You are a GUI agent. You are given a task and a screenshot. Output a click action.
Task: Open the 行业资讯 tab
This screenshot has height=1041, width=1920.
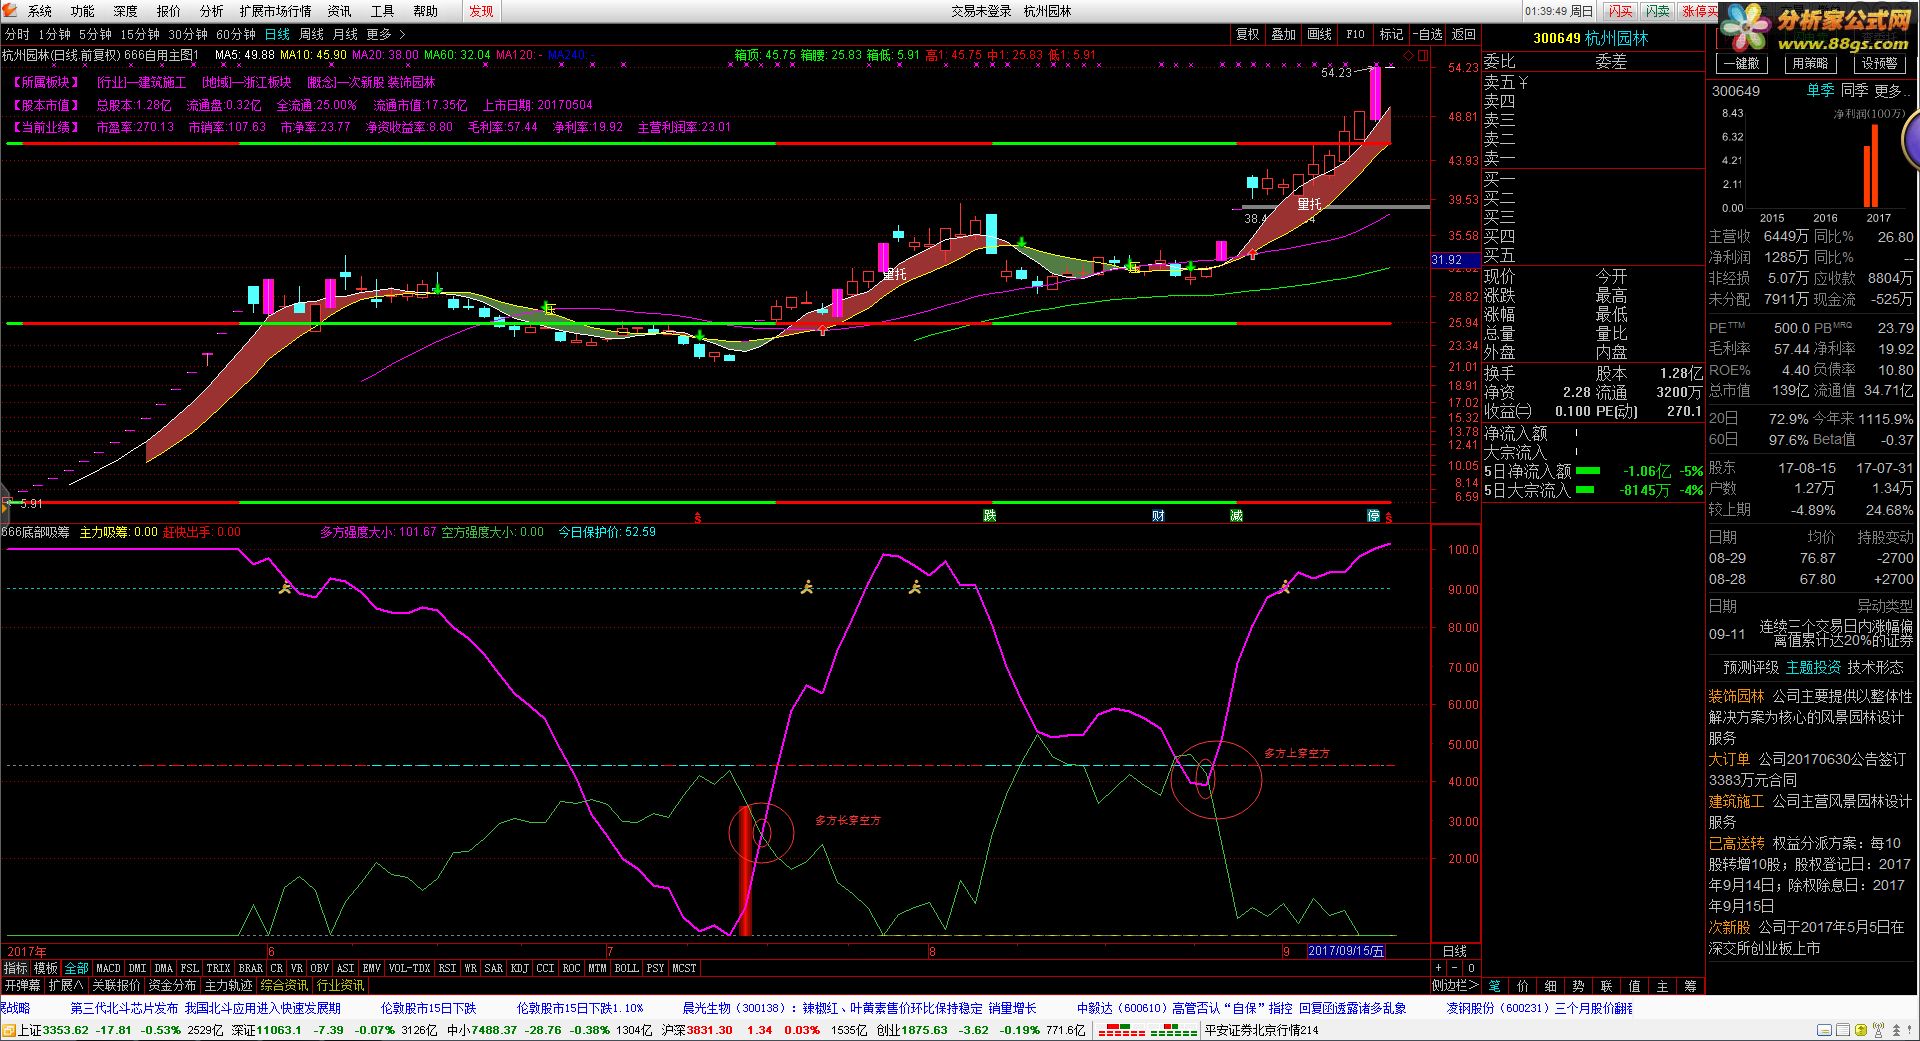340,985
